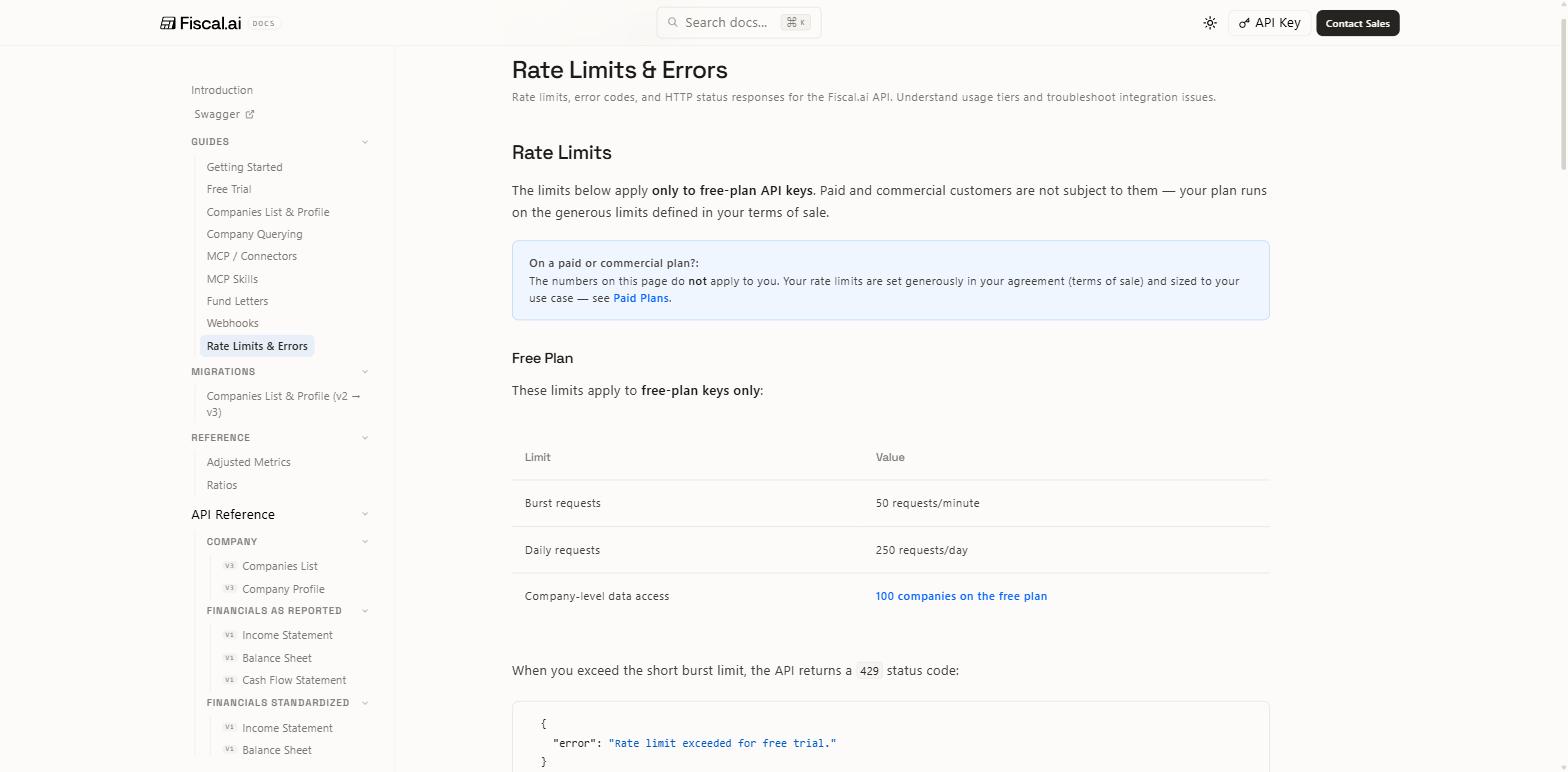Open Webhooks guide
Screen dimensions: 1568x772
(x=232, y=323)
